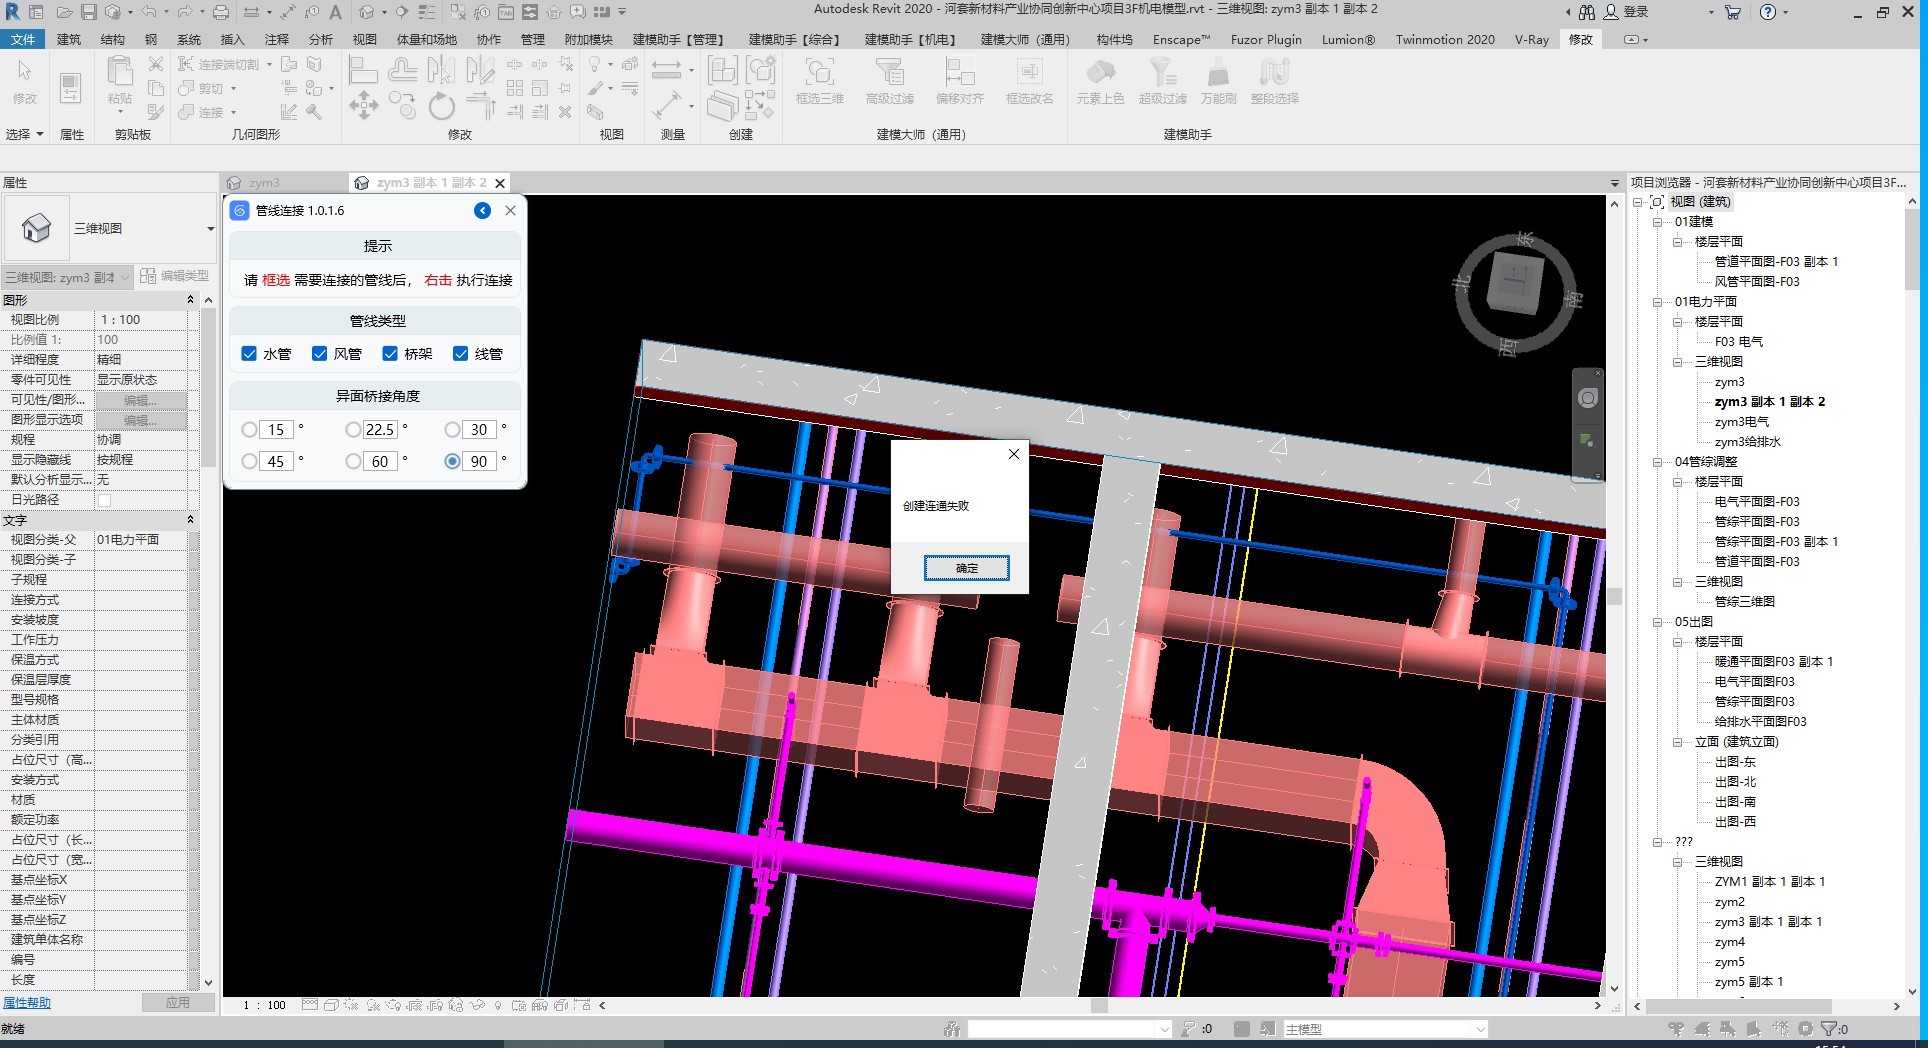This screenshot has height=1048, width=1928.
Task: Click 确定 in the error dialog
Action: [x=966, y=568]
